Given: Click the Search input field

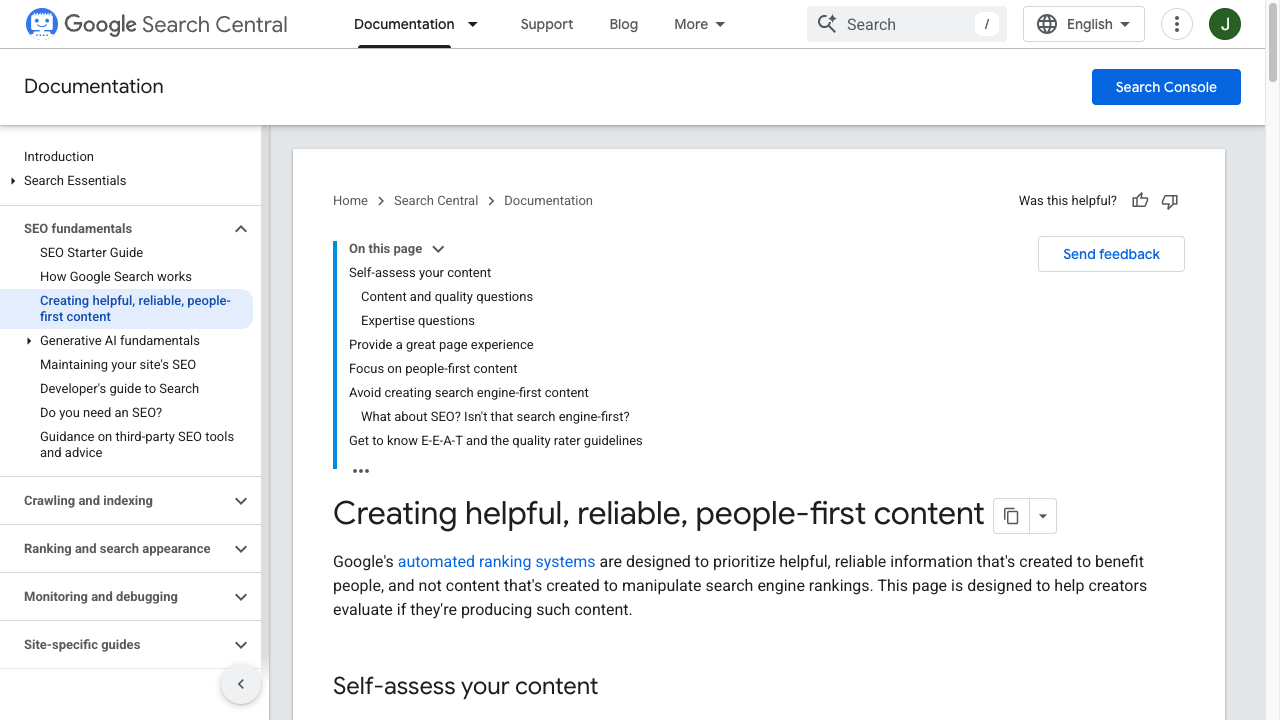Looking at the screenshot, I should click(x=907, y=24).
